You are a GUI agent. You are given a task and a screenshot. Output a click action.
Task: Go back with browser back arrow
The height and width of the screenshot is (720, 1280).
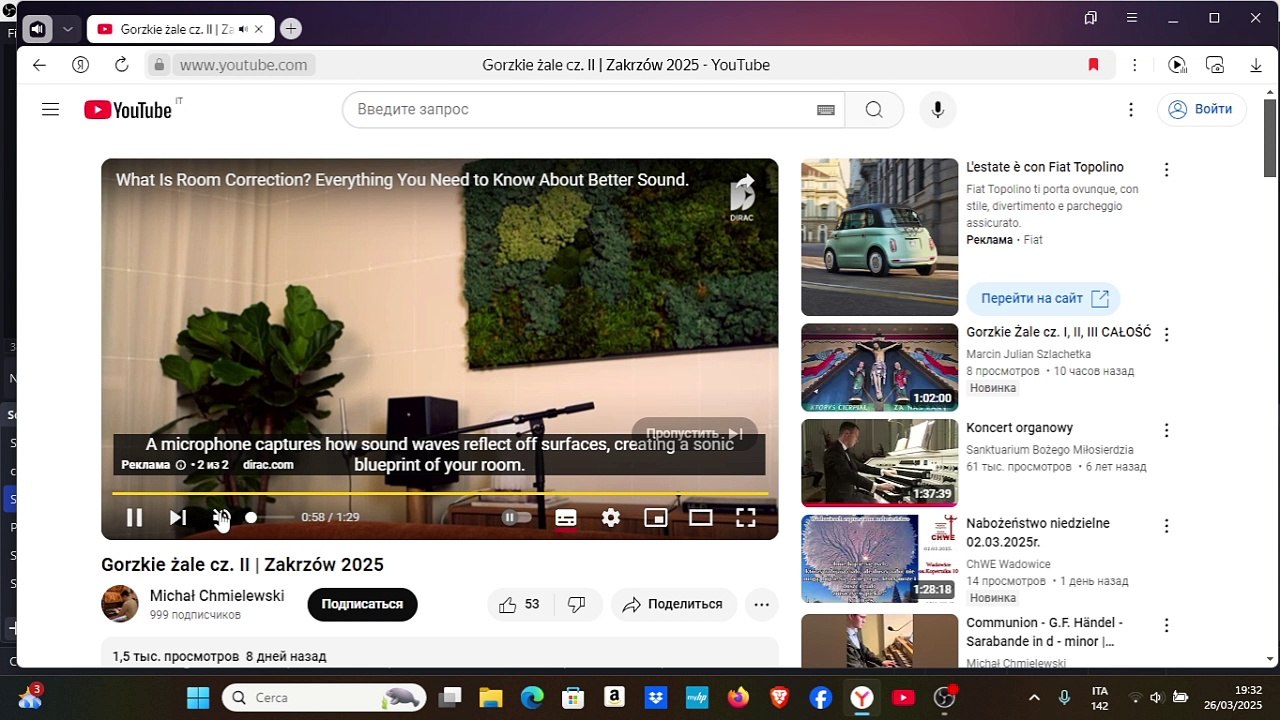(39, 65)
